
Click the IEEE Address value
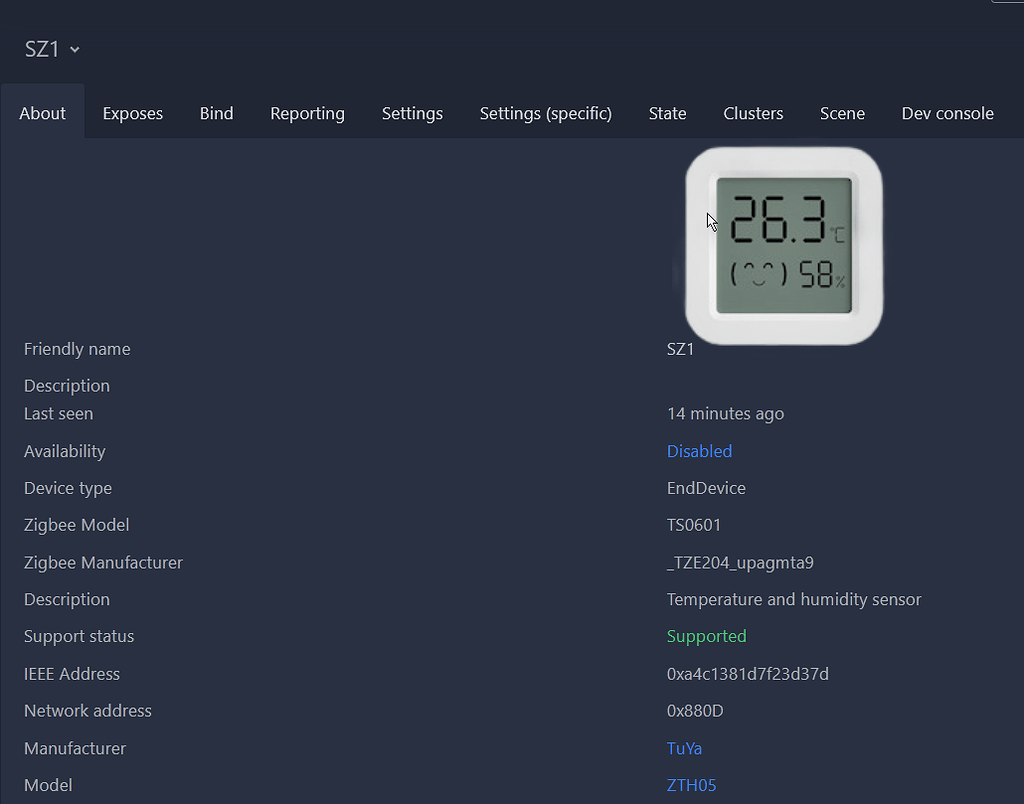coord(747,673)
